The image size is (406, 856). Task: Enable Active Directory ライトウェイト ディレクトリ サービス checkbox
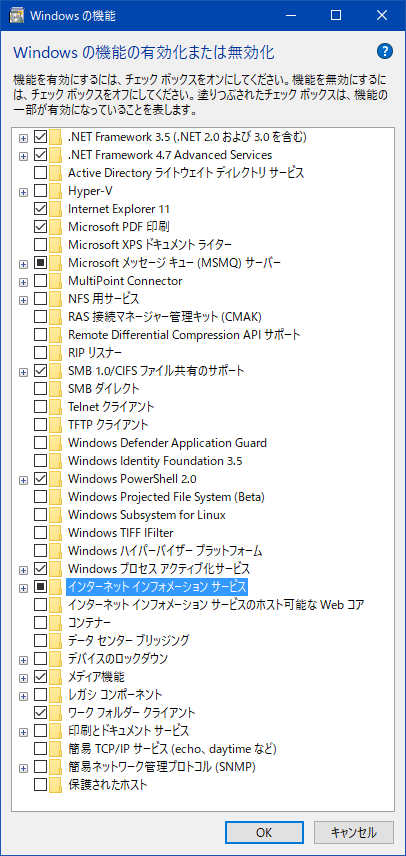point(40,173)
